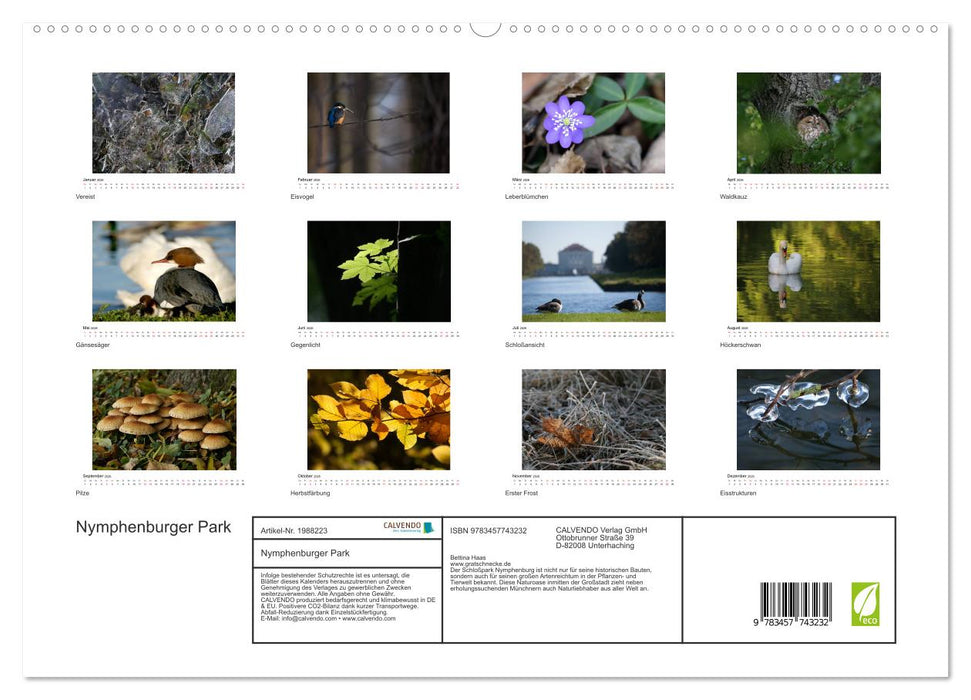Click the Nymphenburger Park title text

point(153,527)
